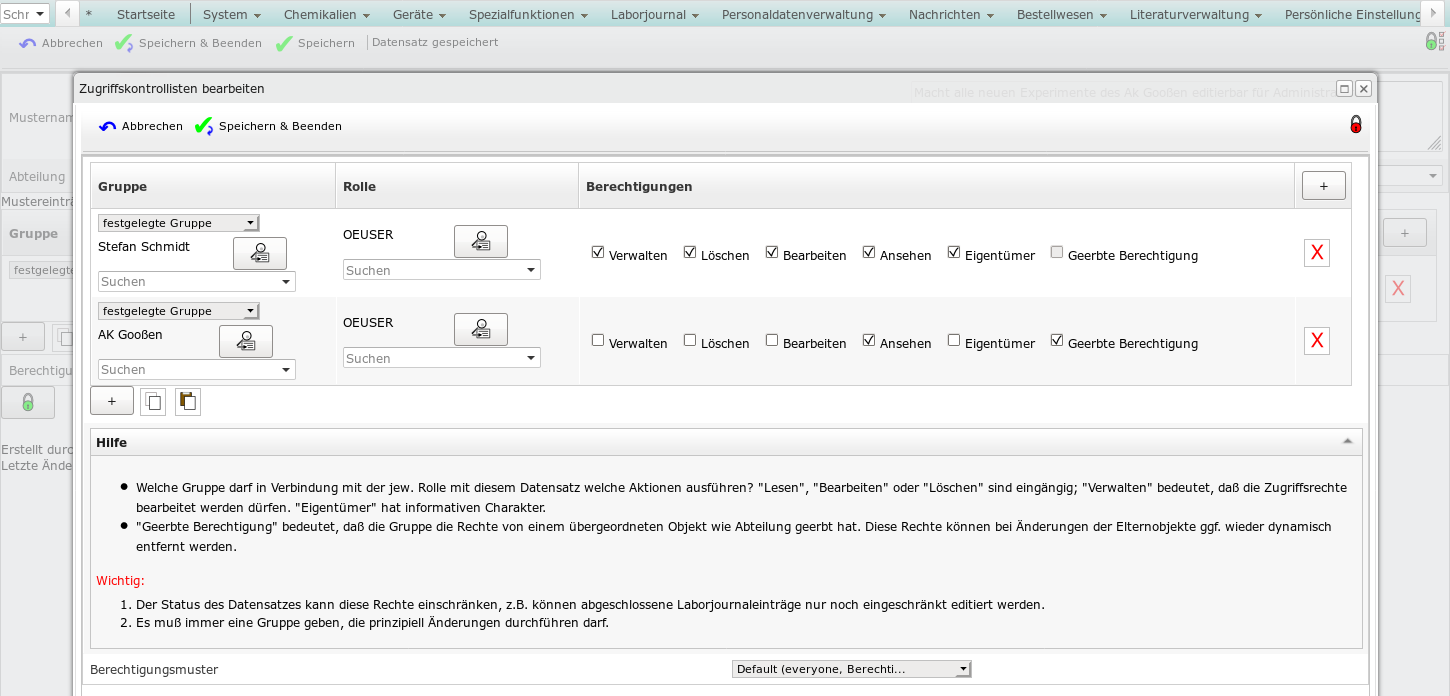
Task: Toggle Geerbte Berechtigung for AK Gooßen
Action: [x=1057, y=340]
